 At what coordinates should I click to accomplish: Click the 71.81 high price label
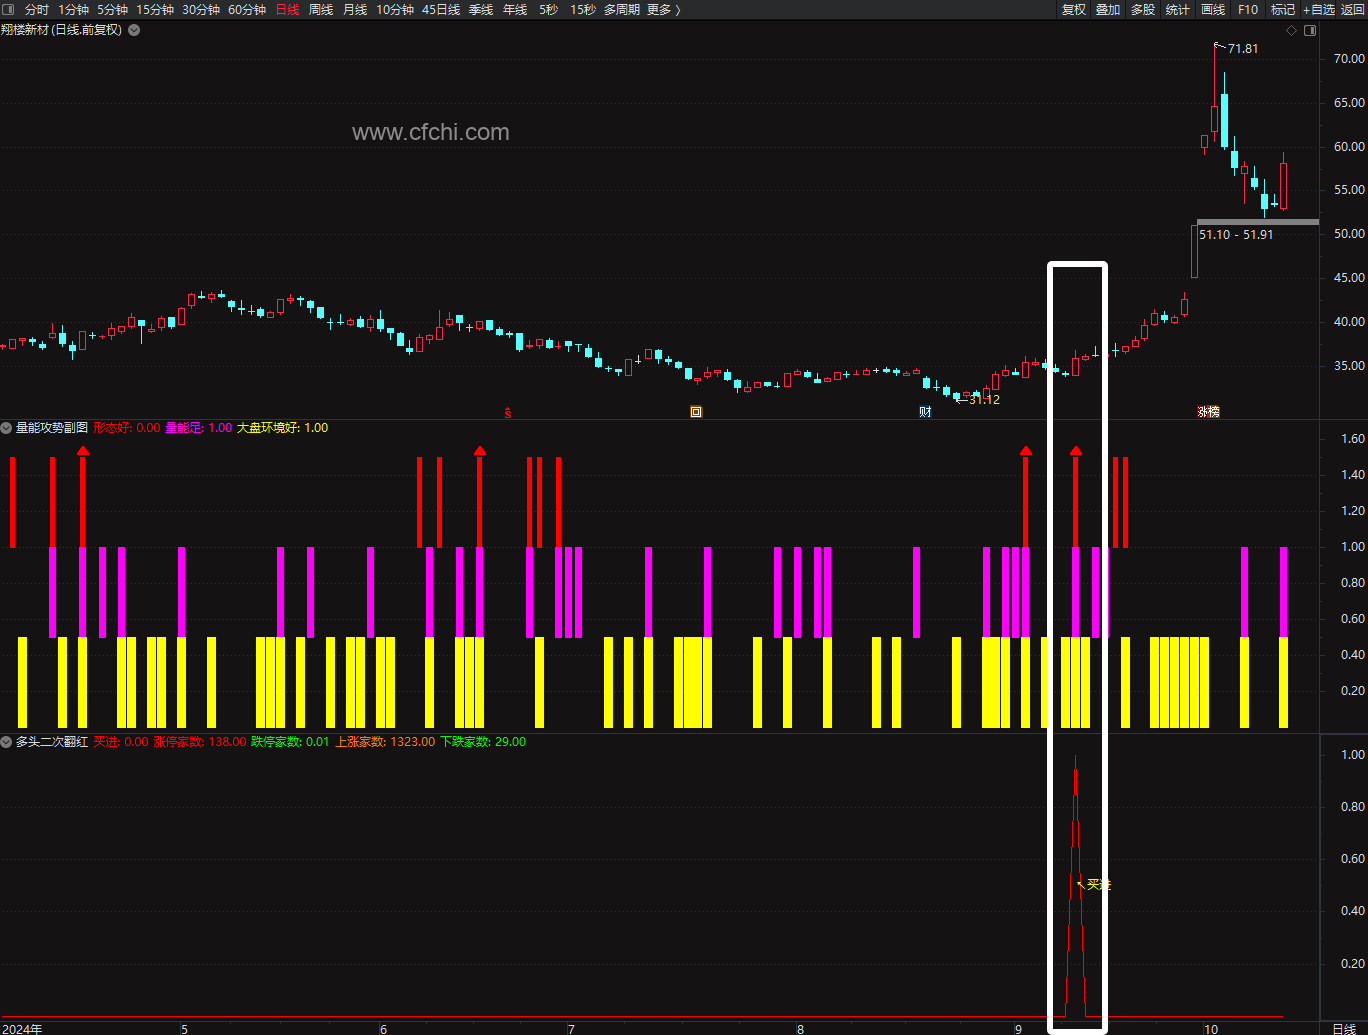[x=1243, y=48]
